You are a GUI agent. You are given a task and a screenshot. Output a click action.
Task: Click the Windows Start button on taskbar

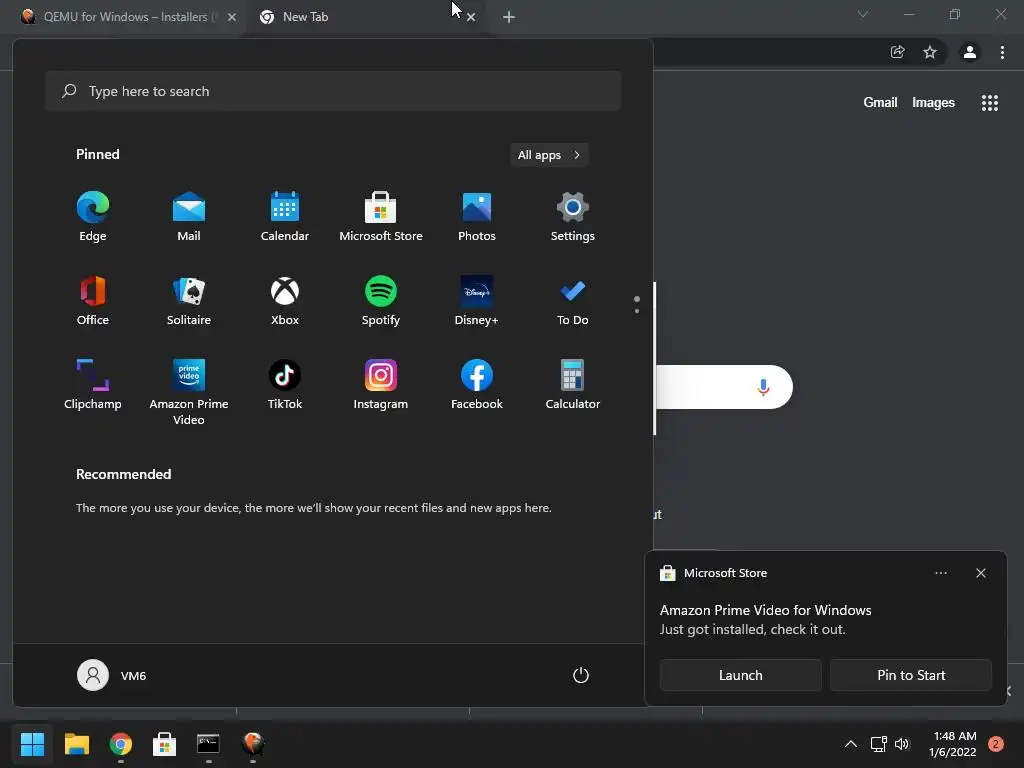[32, 744]
